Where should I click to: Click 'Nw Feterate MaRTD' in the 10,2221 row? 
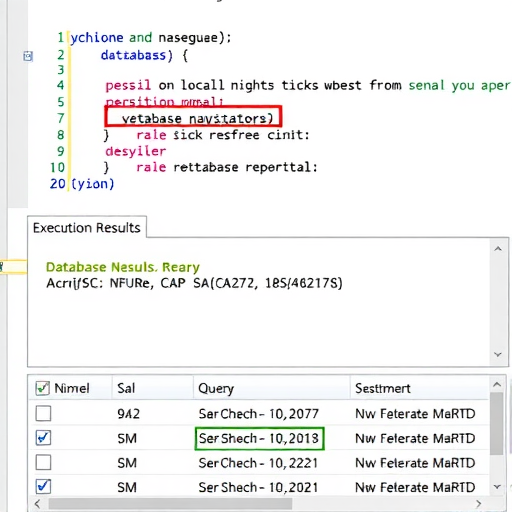[415, 463]
